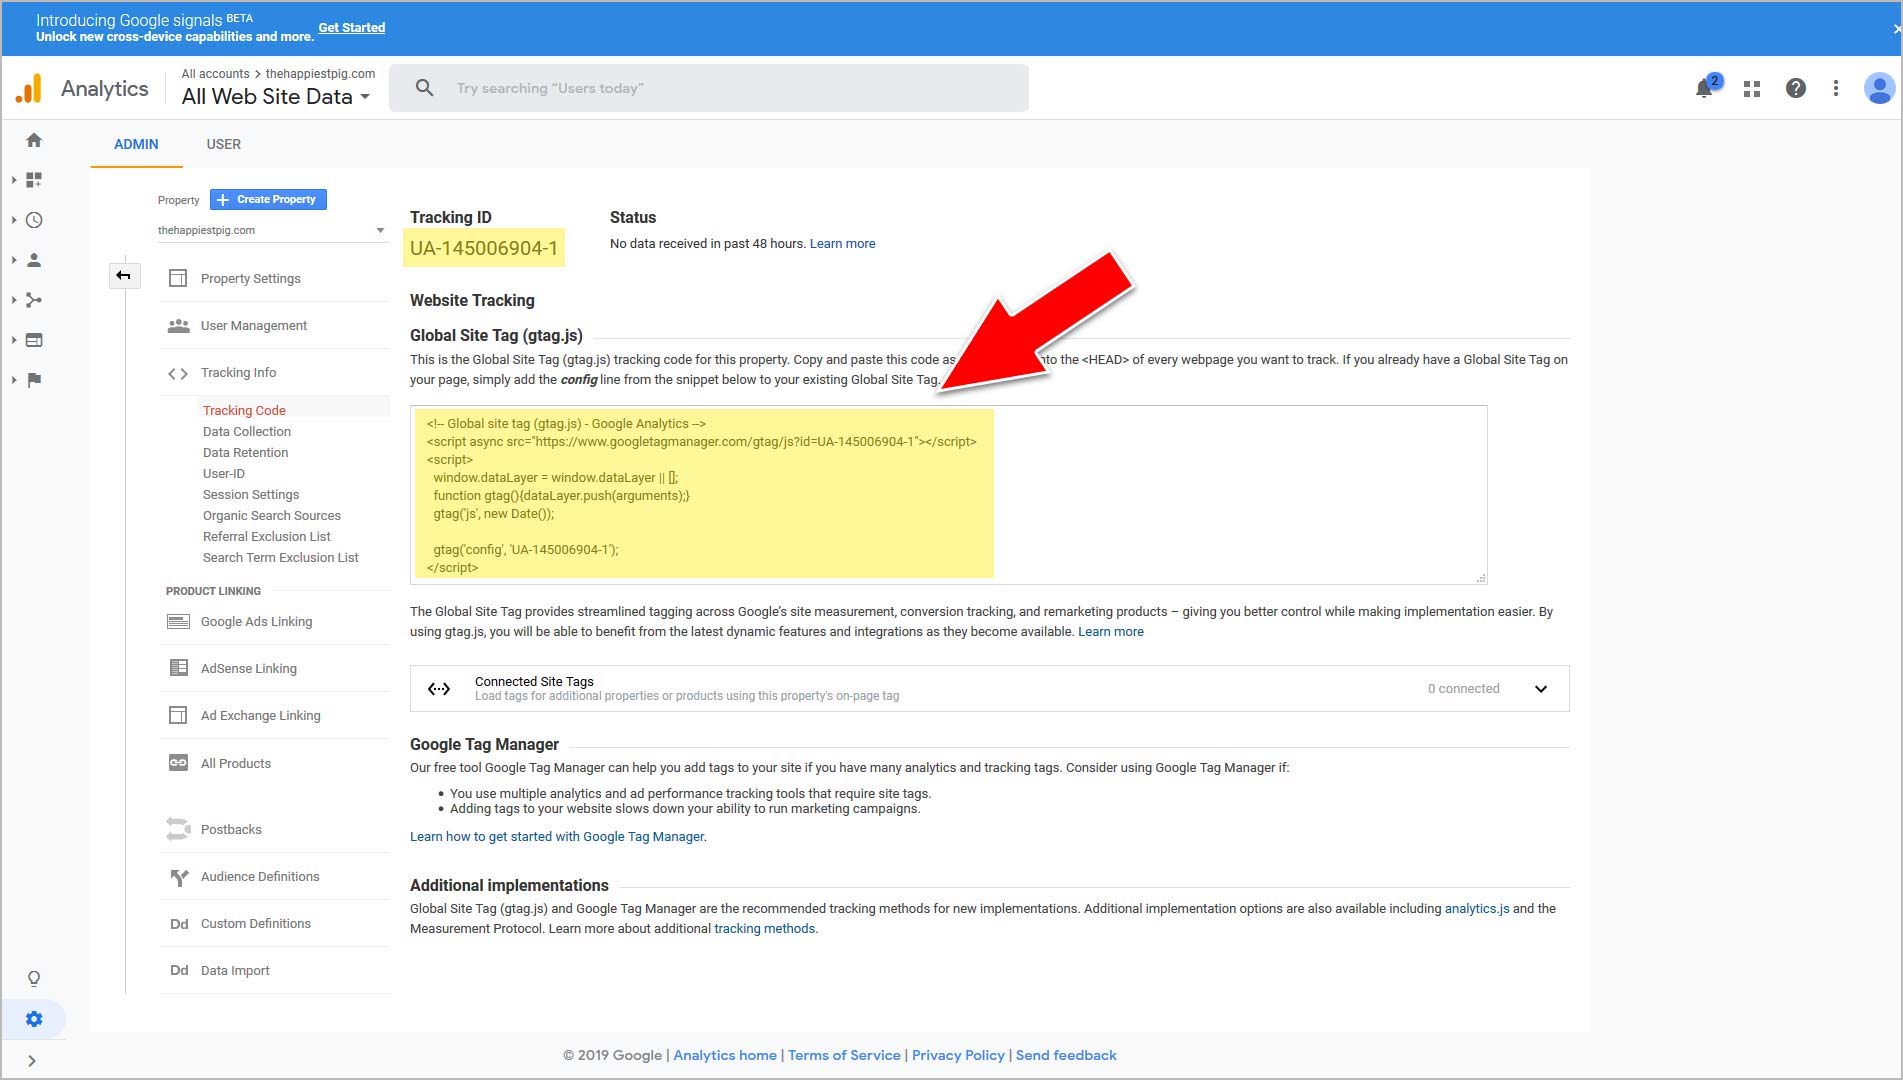Click into the Analytics search field
The width and height of the screenshot is (1903, 1080).
[709, 88]
